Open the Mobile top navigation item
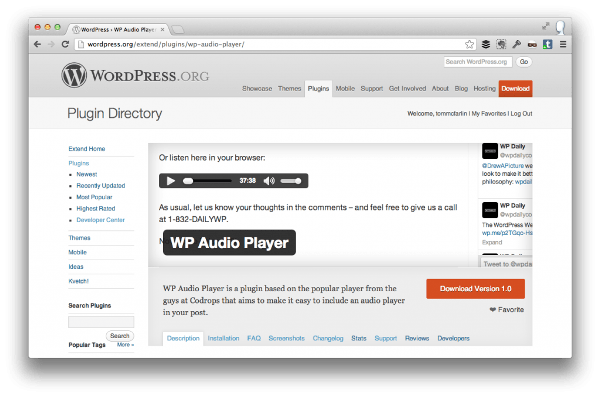 (345, 89)
